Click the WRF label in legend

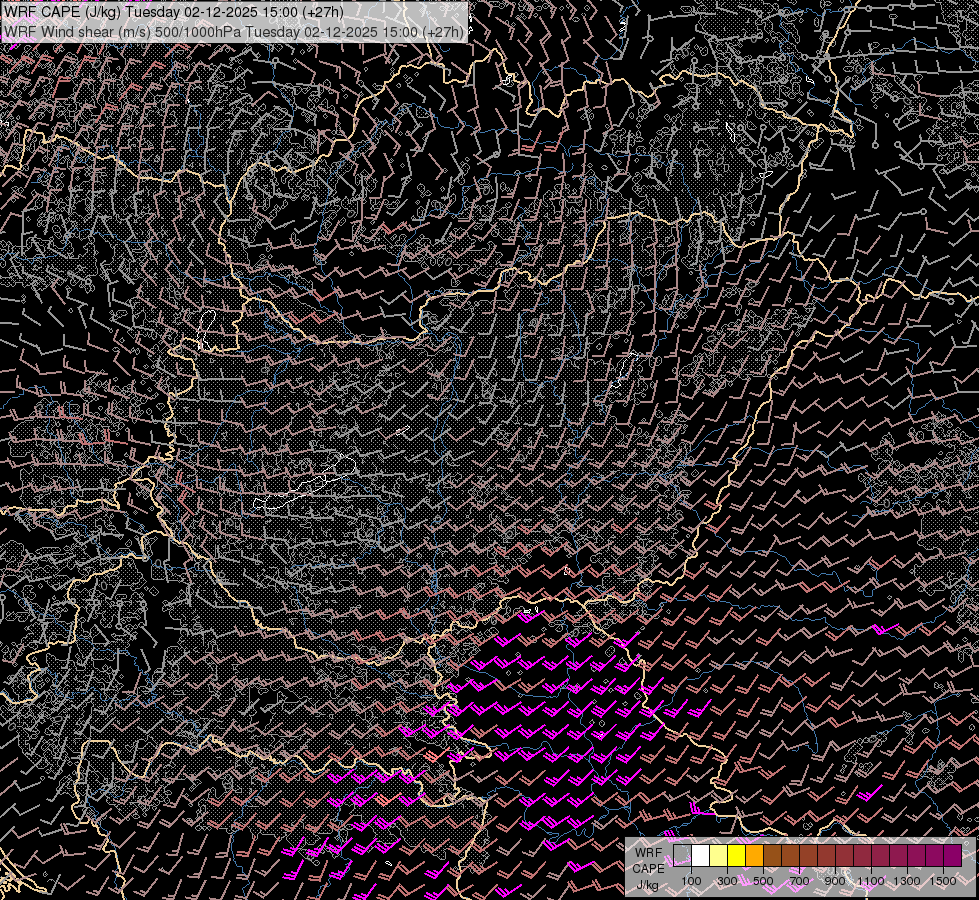(x=648, y=853)
